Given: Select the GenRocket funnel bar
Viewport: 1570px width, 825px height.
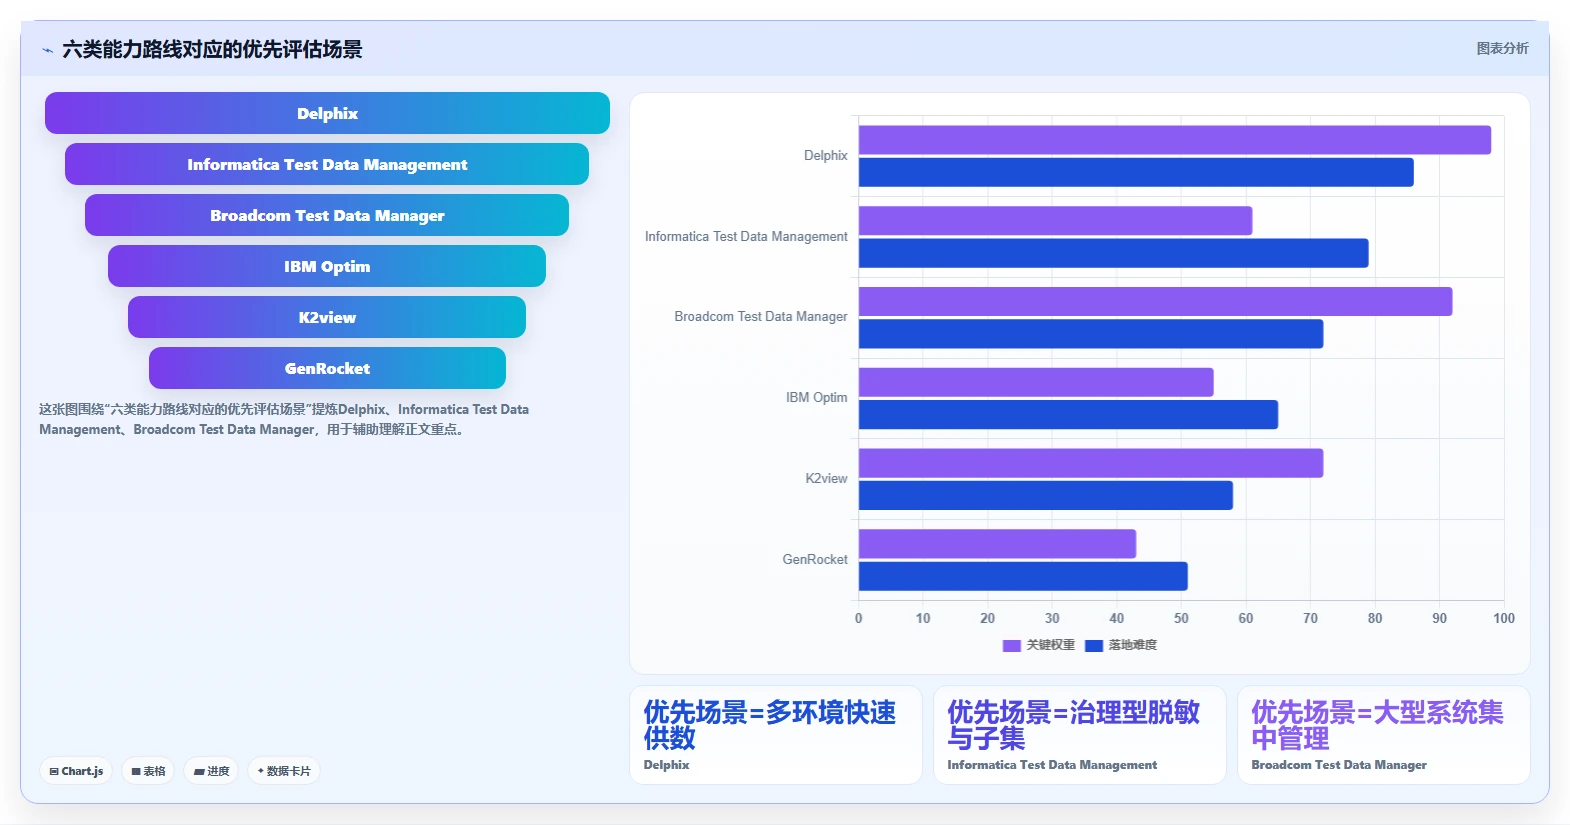Looking at the screenshot, I should pyautogui.click(x=327, y=368).
